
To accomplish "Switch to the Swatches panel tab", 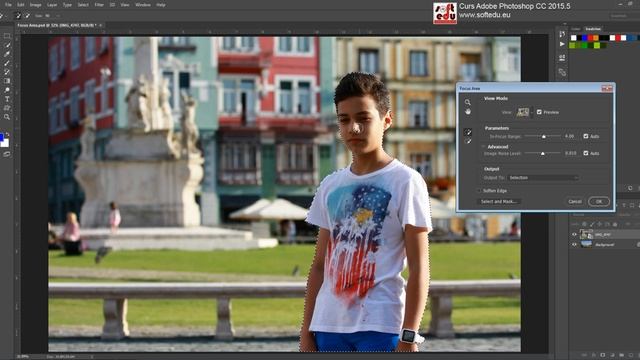I will pyautogui.click(x=593, y=29).
